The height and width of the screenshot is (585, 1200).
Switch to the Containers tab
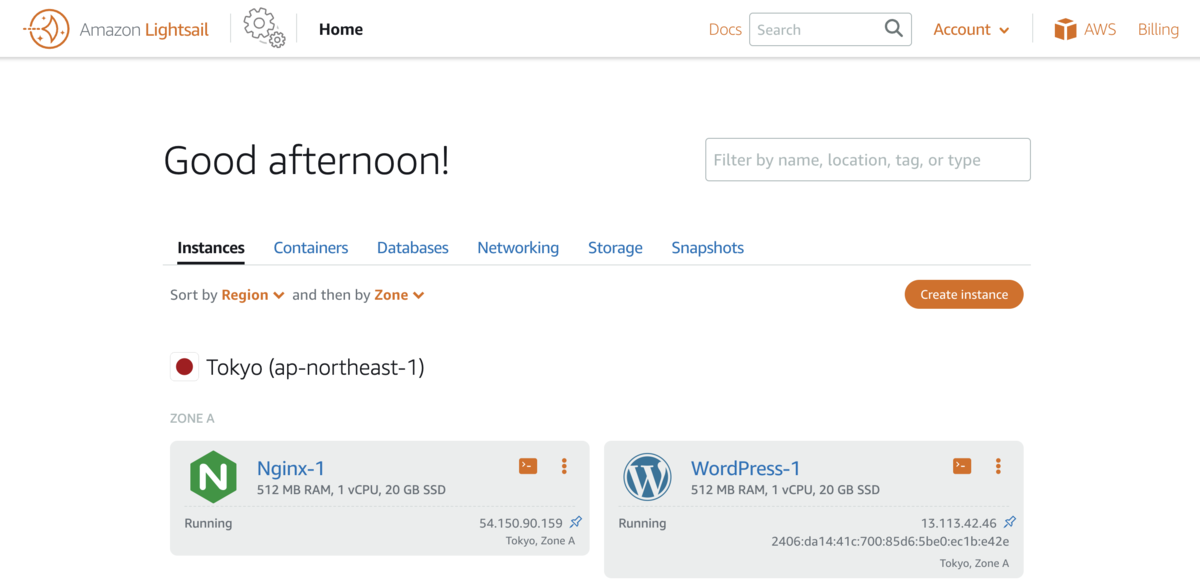pyautogui.click(x=311, y=248)
